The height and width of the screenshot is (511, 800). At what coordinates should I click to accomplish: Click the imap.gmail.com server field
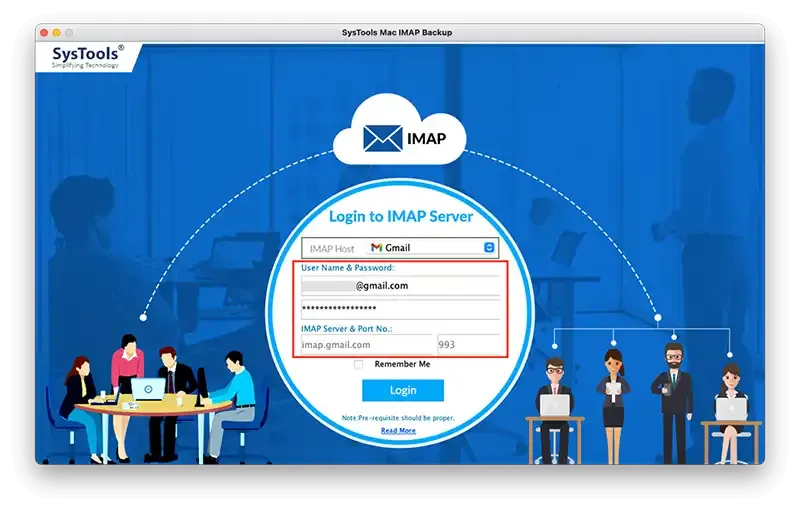pos(367,345)
